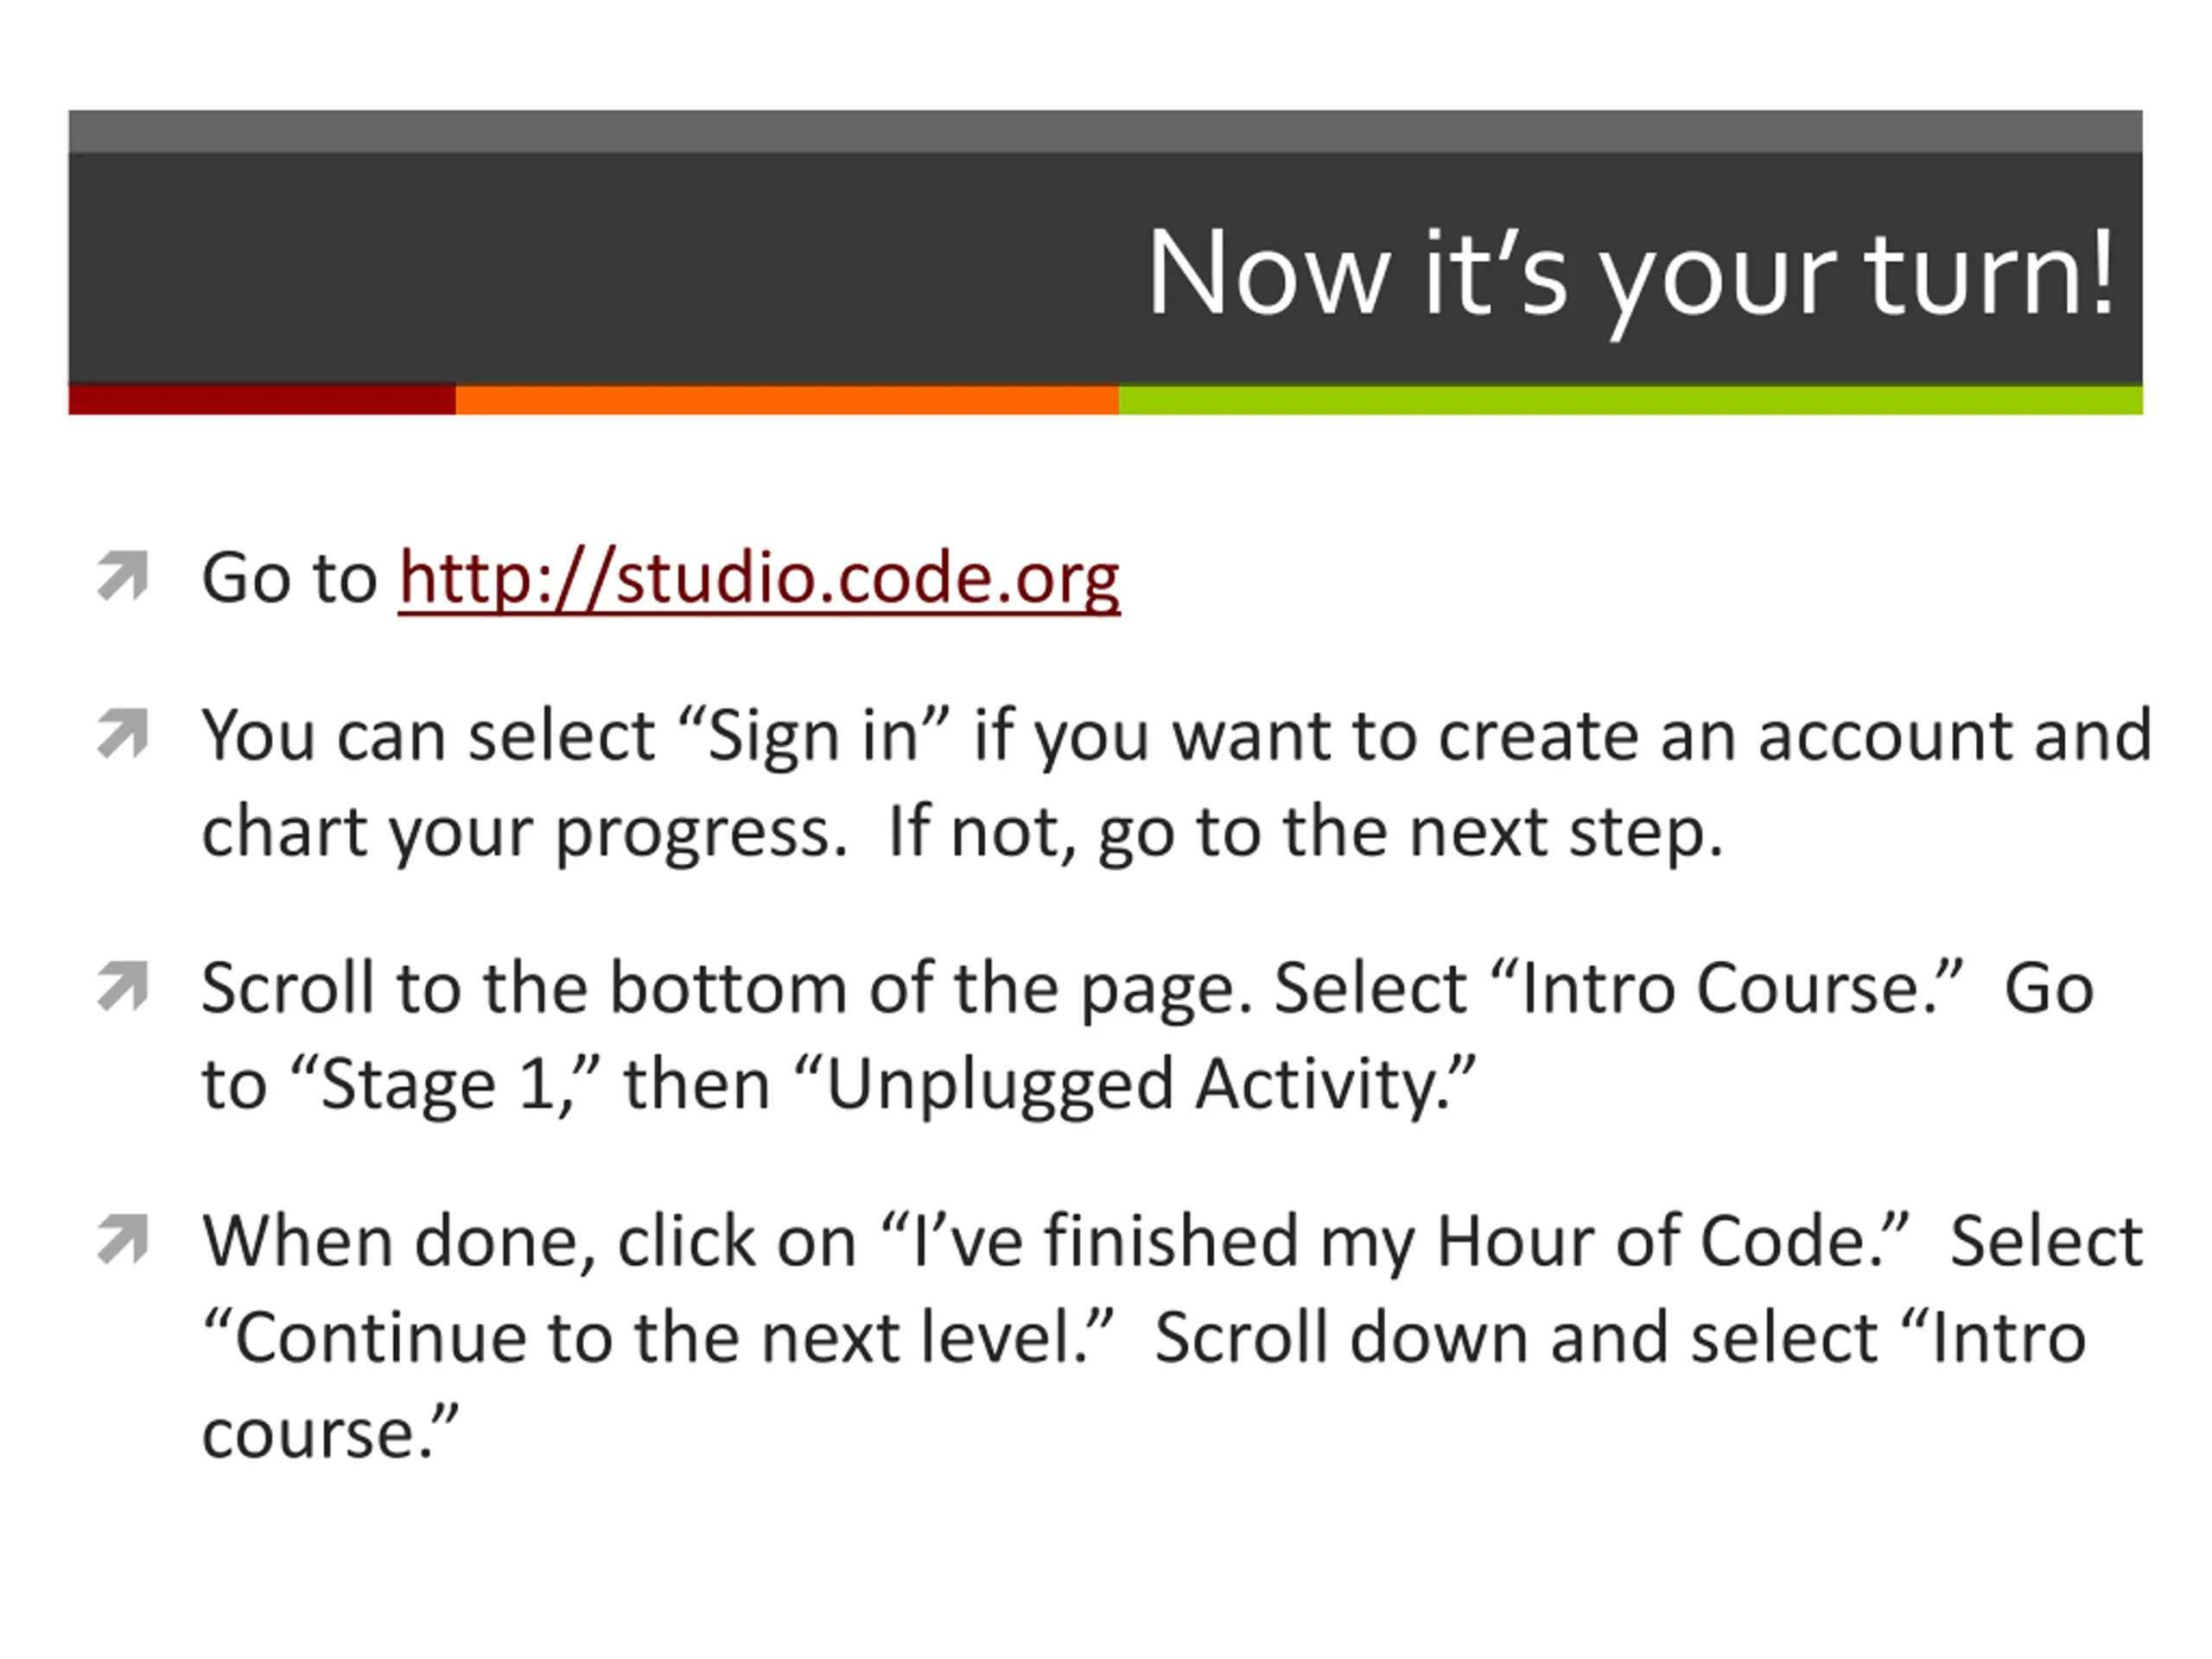Viewport: 2212px width, 1659px height.
Task: Click the quoted text "Unplugged Activity."
Action: 1135,1087
